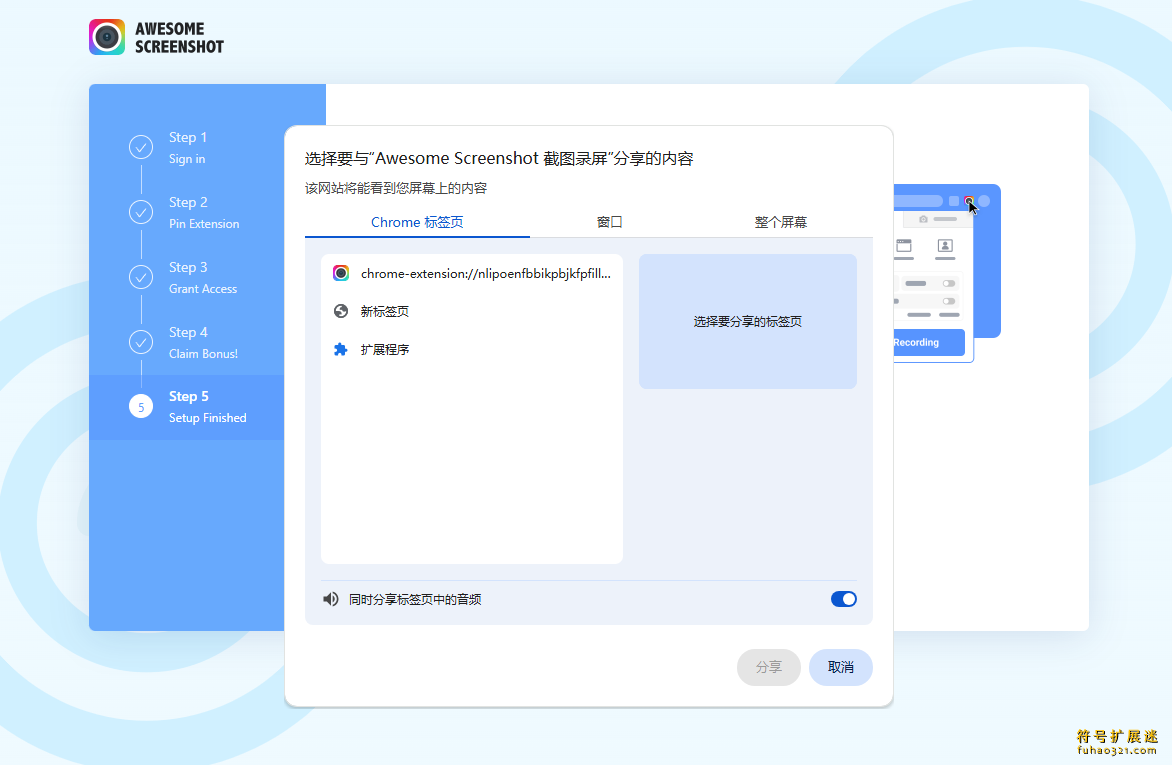The image size is (1172, 765).
Task: Click the Step 3 Grant Access checkmark icon
Action: 141,277
